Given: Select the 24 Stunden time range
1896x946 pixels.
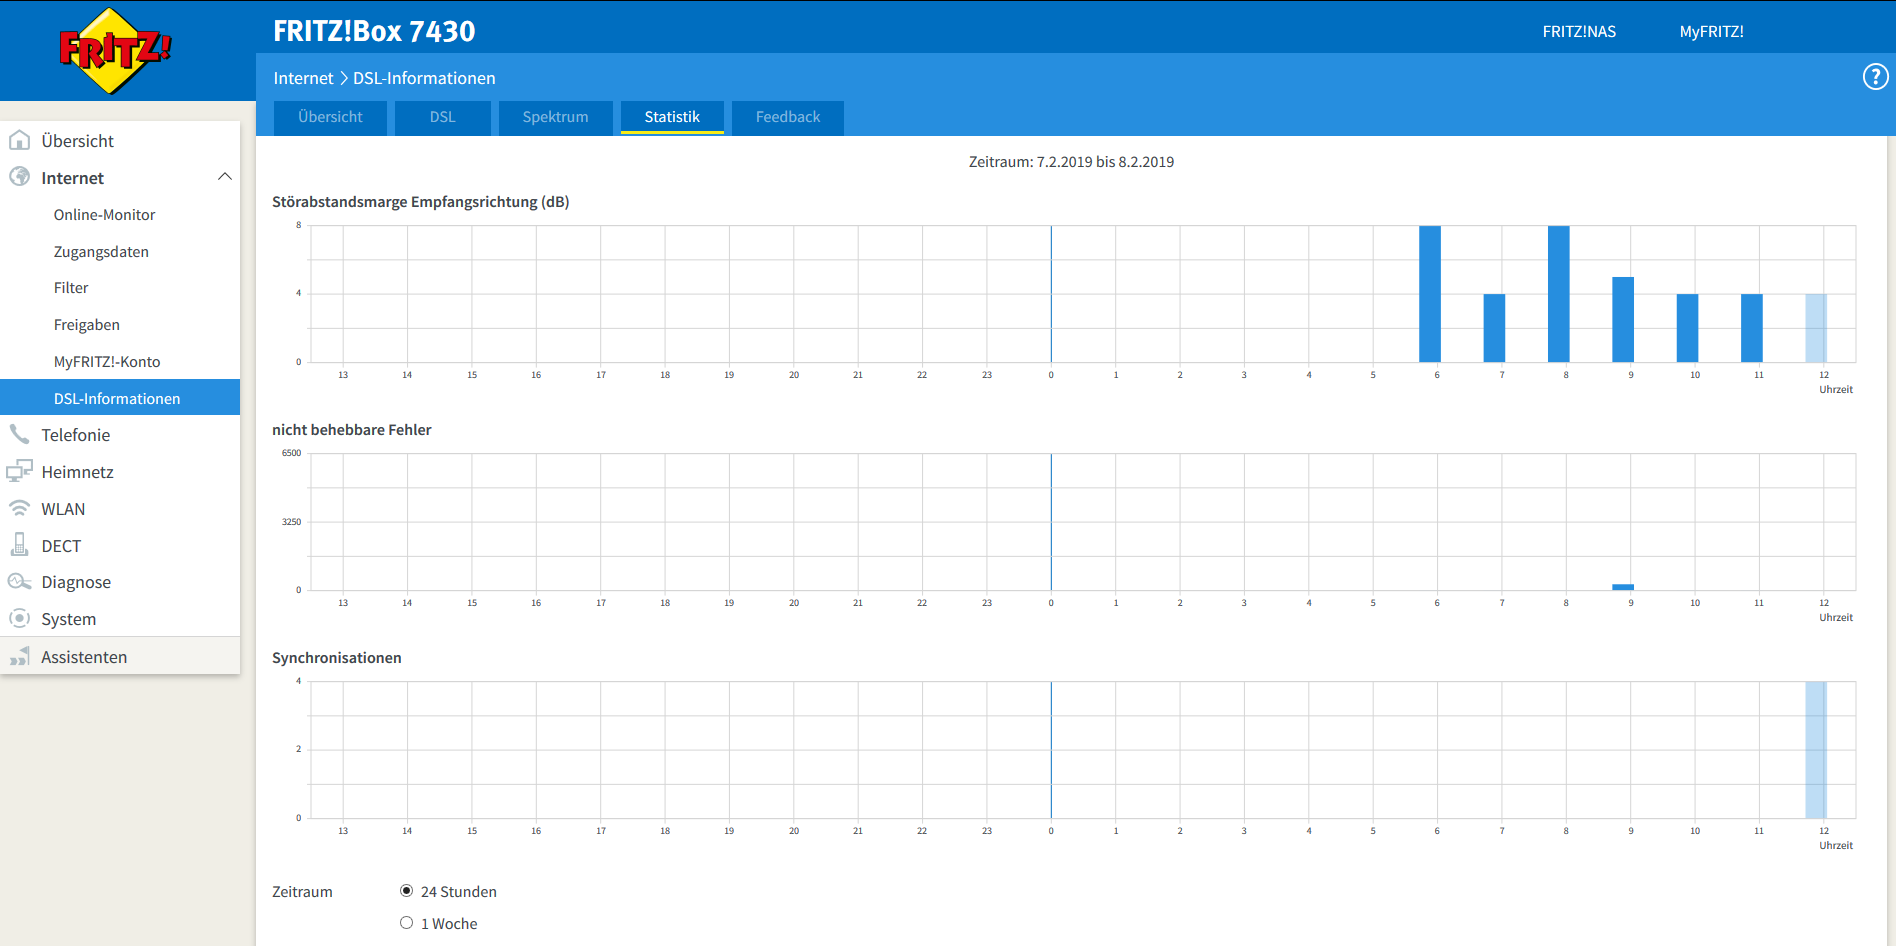Looking at the screenshot, I should [406, 891].
